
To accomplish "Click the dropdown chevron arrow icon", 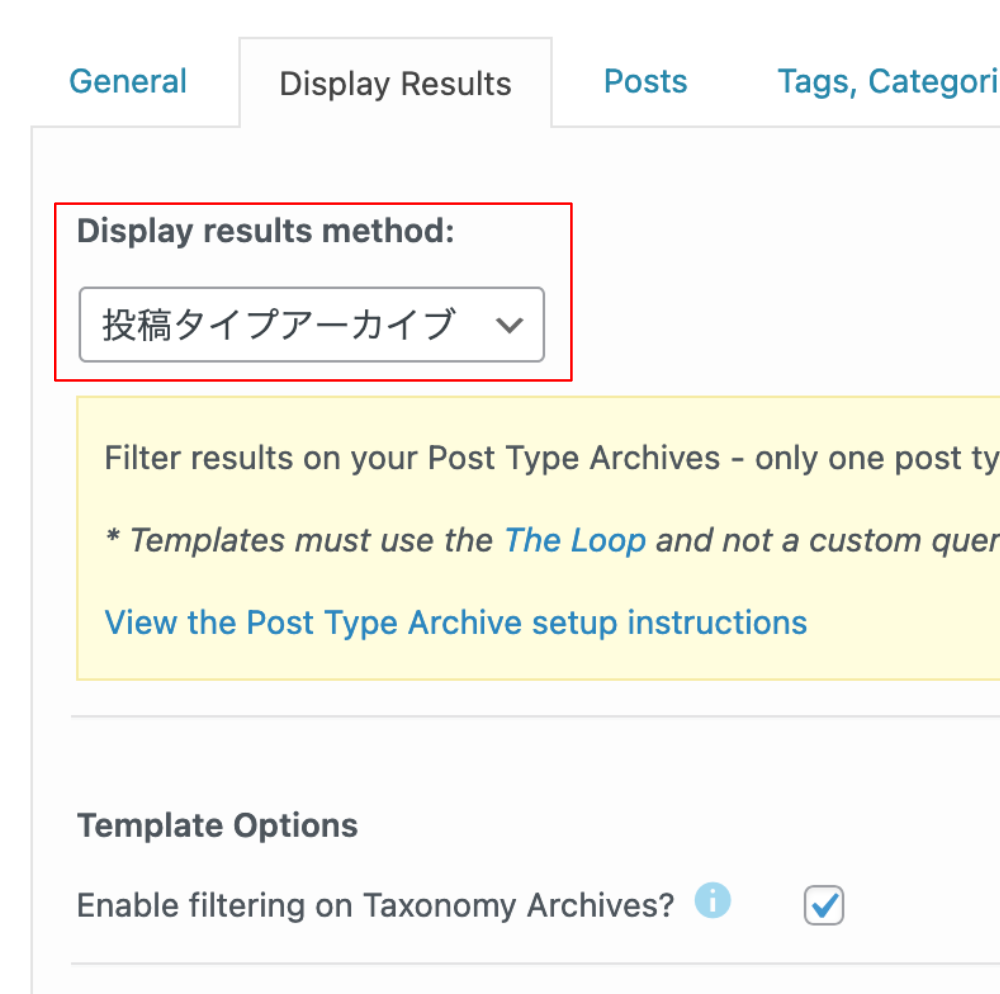I will [510, 325].
